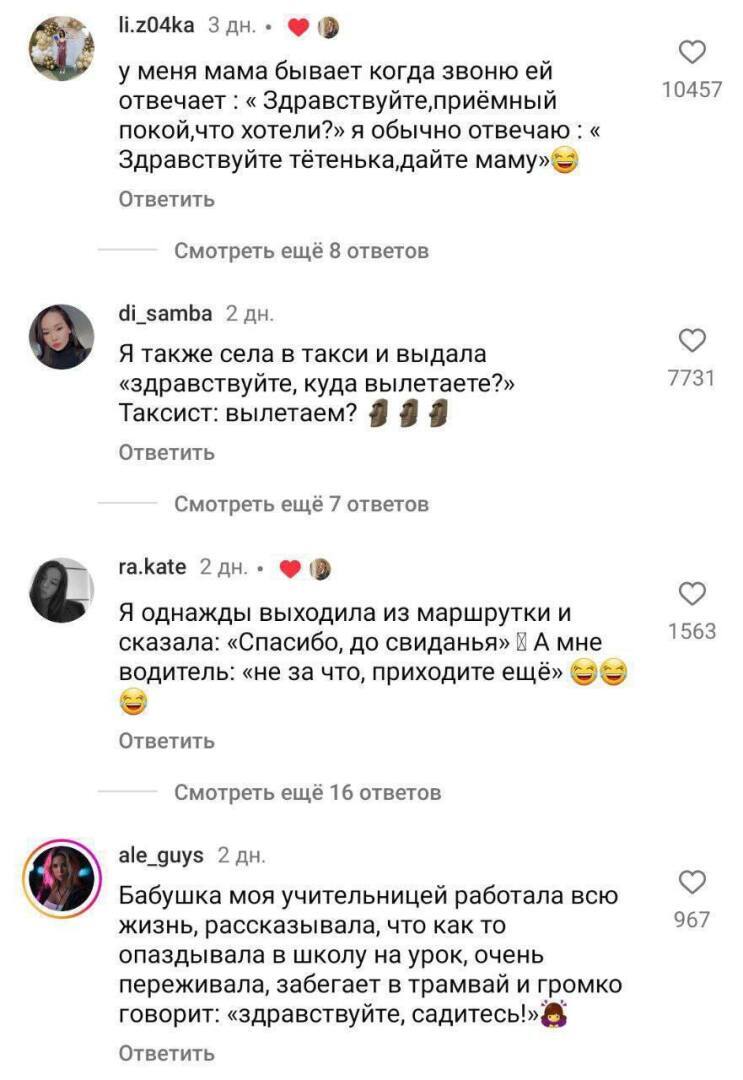Like ale_guys' comment about grandmother
This screenshot has width=743, height=1080.
coord(692,882)
